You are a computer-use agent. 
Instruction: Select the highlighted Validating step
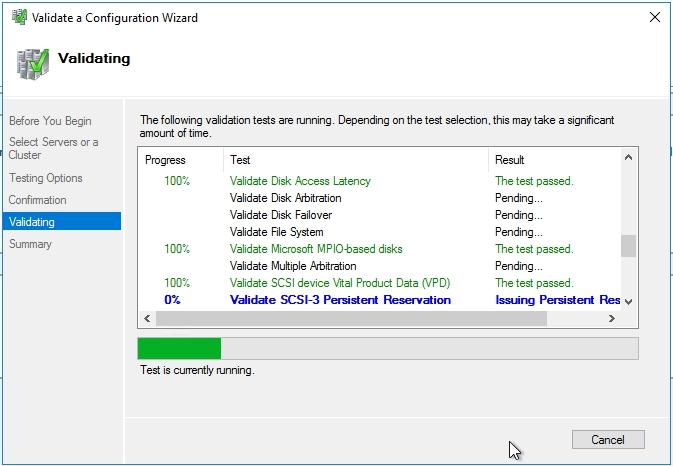click(x=62, y=221)
